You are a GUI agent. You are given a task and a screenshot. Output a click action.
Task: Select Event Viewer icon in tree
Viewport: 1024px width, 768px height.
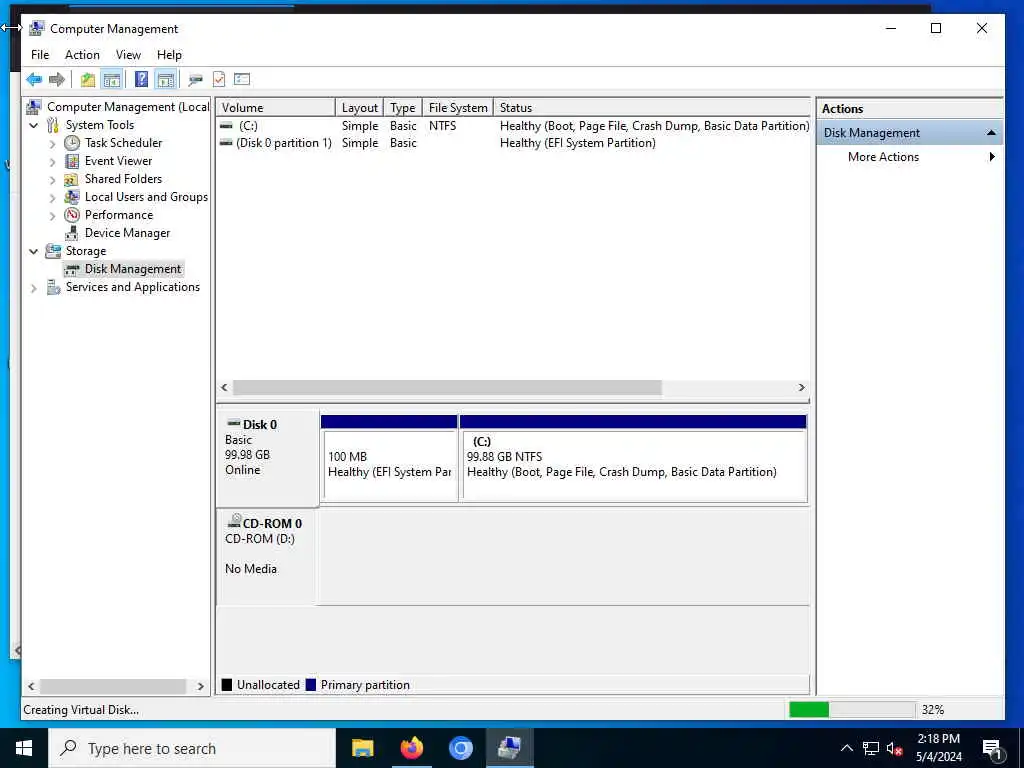[x=72, y=161]
